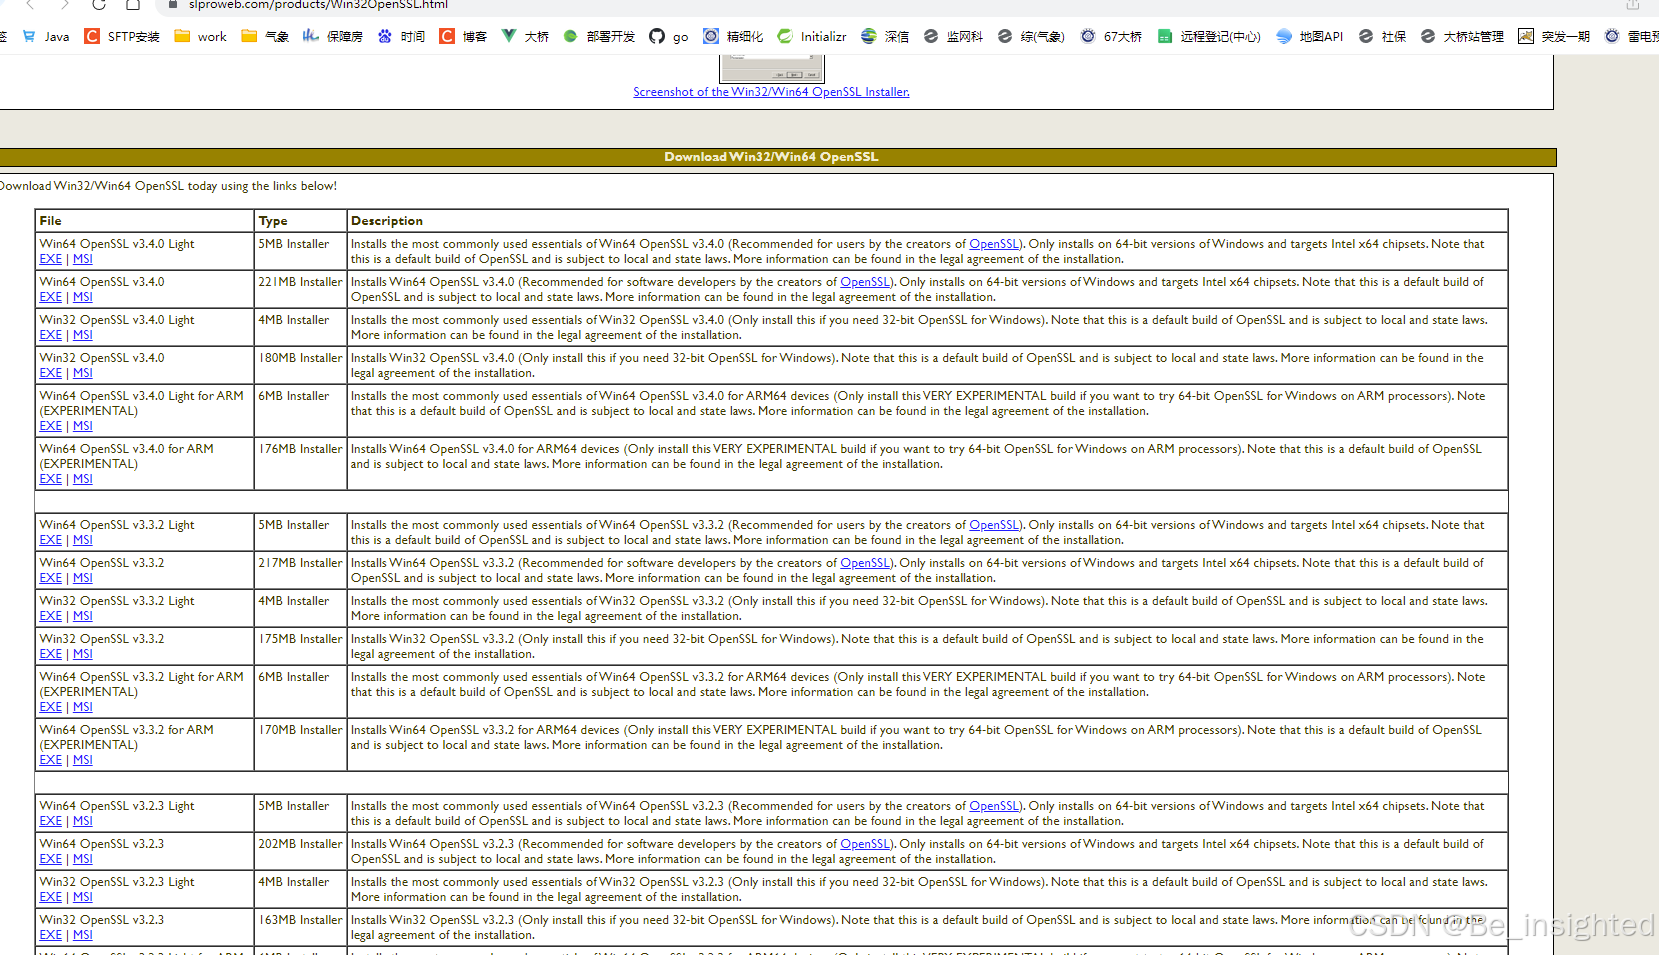The image size is (1659, 955).
Task: Open the 地图API bookmark
Action: [x=1310, y=37]
